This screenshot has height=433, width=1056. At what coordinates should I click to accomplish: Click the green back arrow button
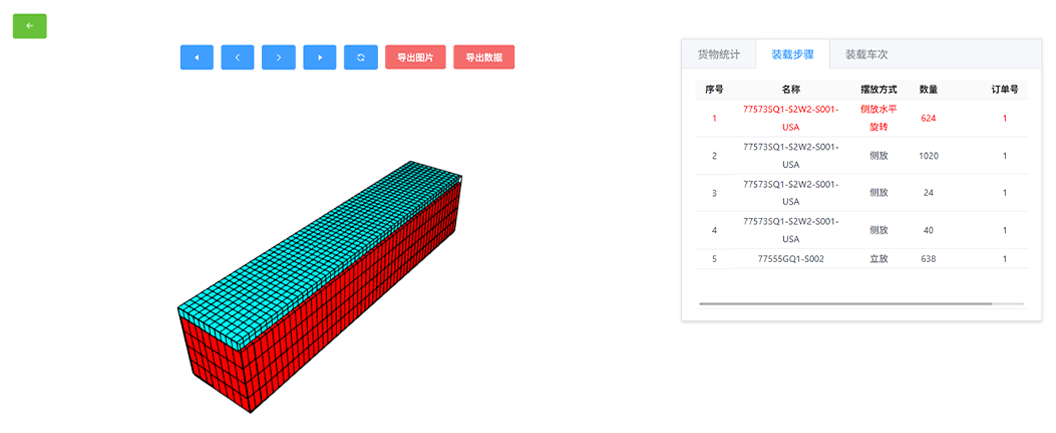coord(29,26)
